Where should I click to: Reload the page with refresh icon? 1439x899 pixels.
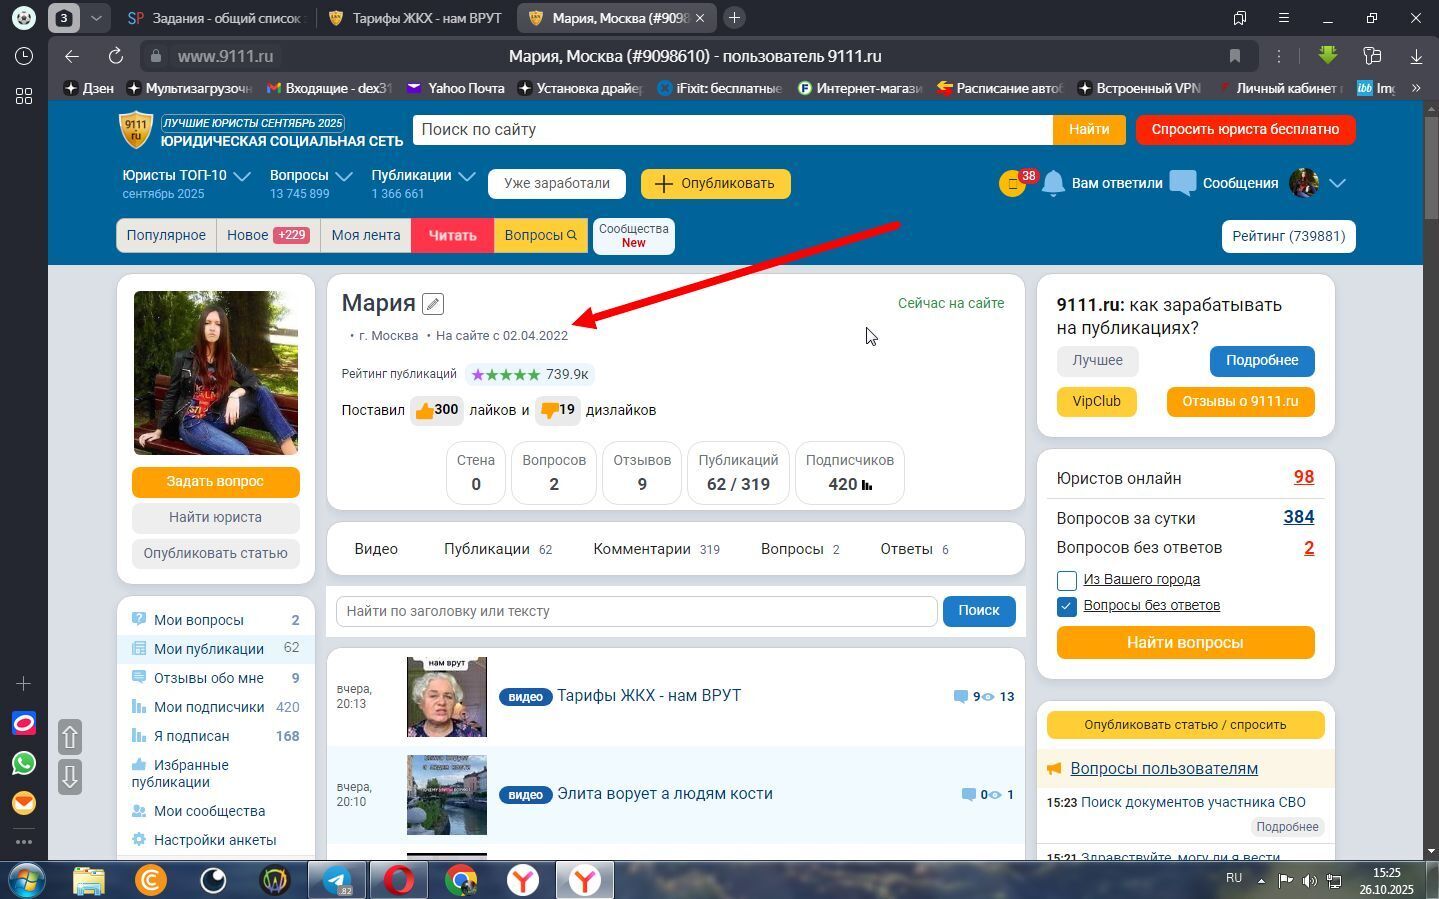tap(115, 56)
